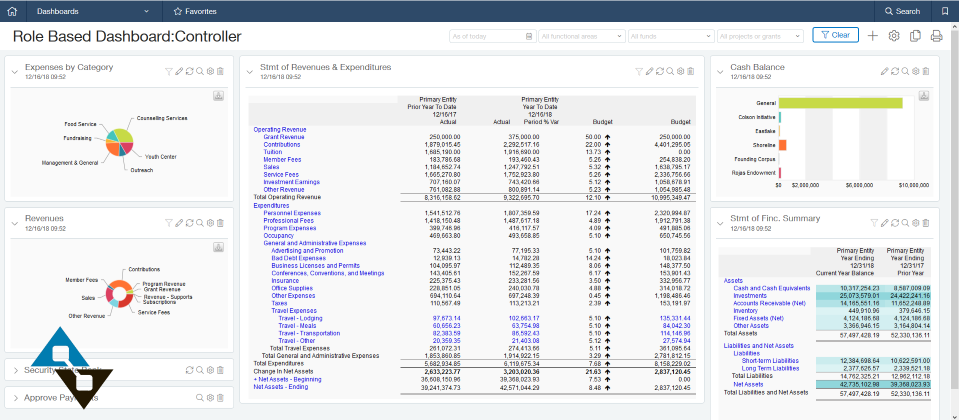Select the General bar in Cash Balance chart
The image size is (959, 420).
[841, 103]
